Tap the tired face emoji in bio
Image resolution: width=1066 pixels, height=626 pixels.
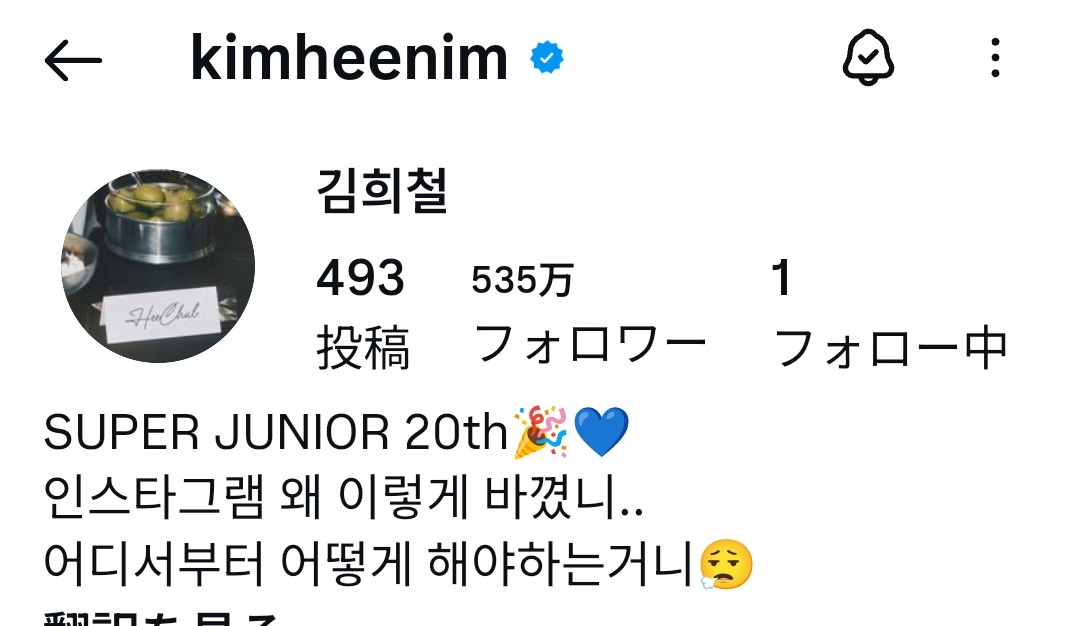click(726, 563)
